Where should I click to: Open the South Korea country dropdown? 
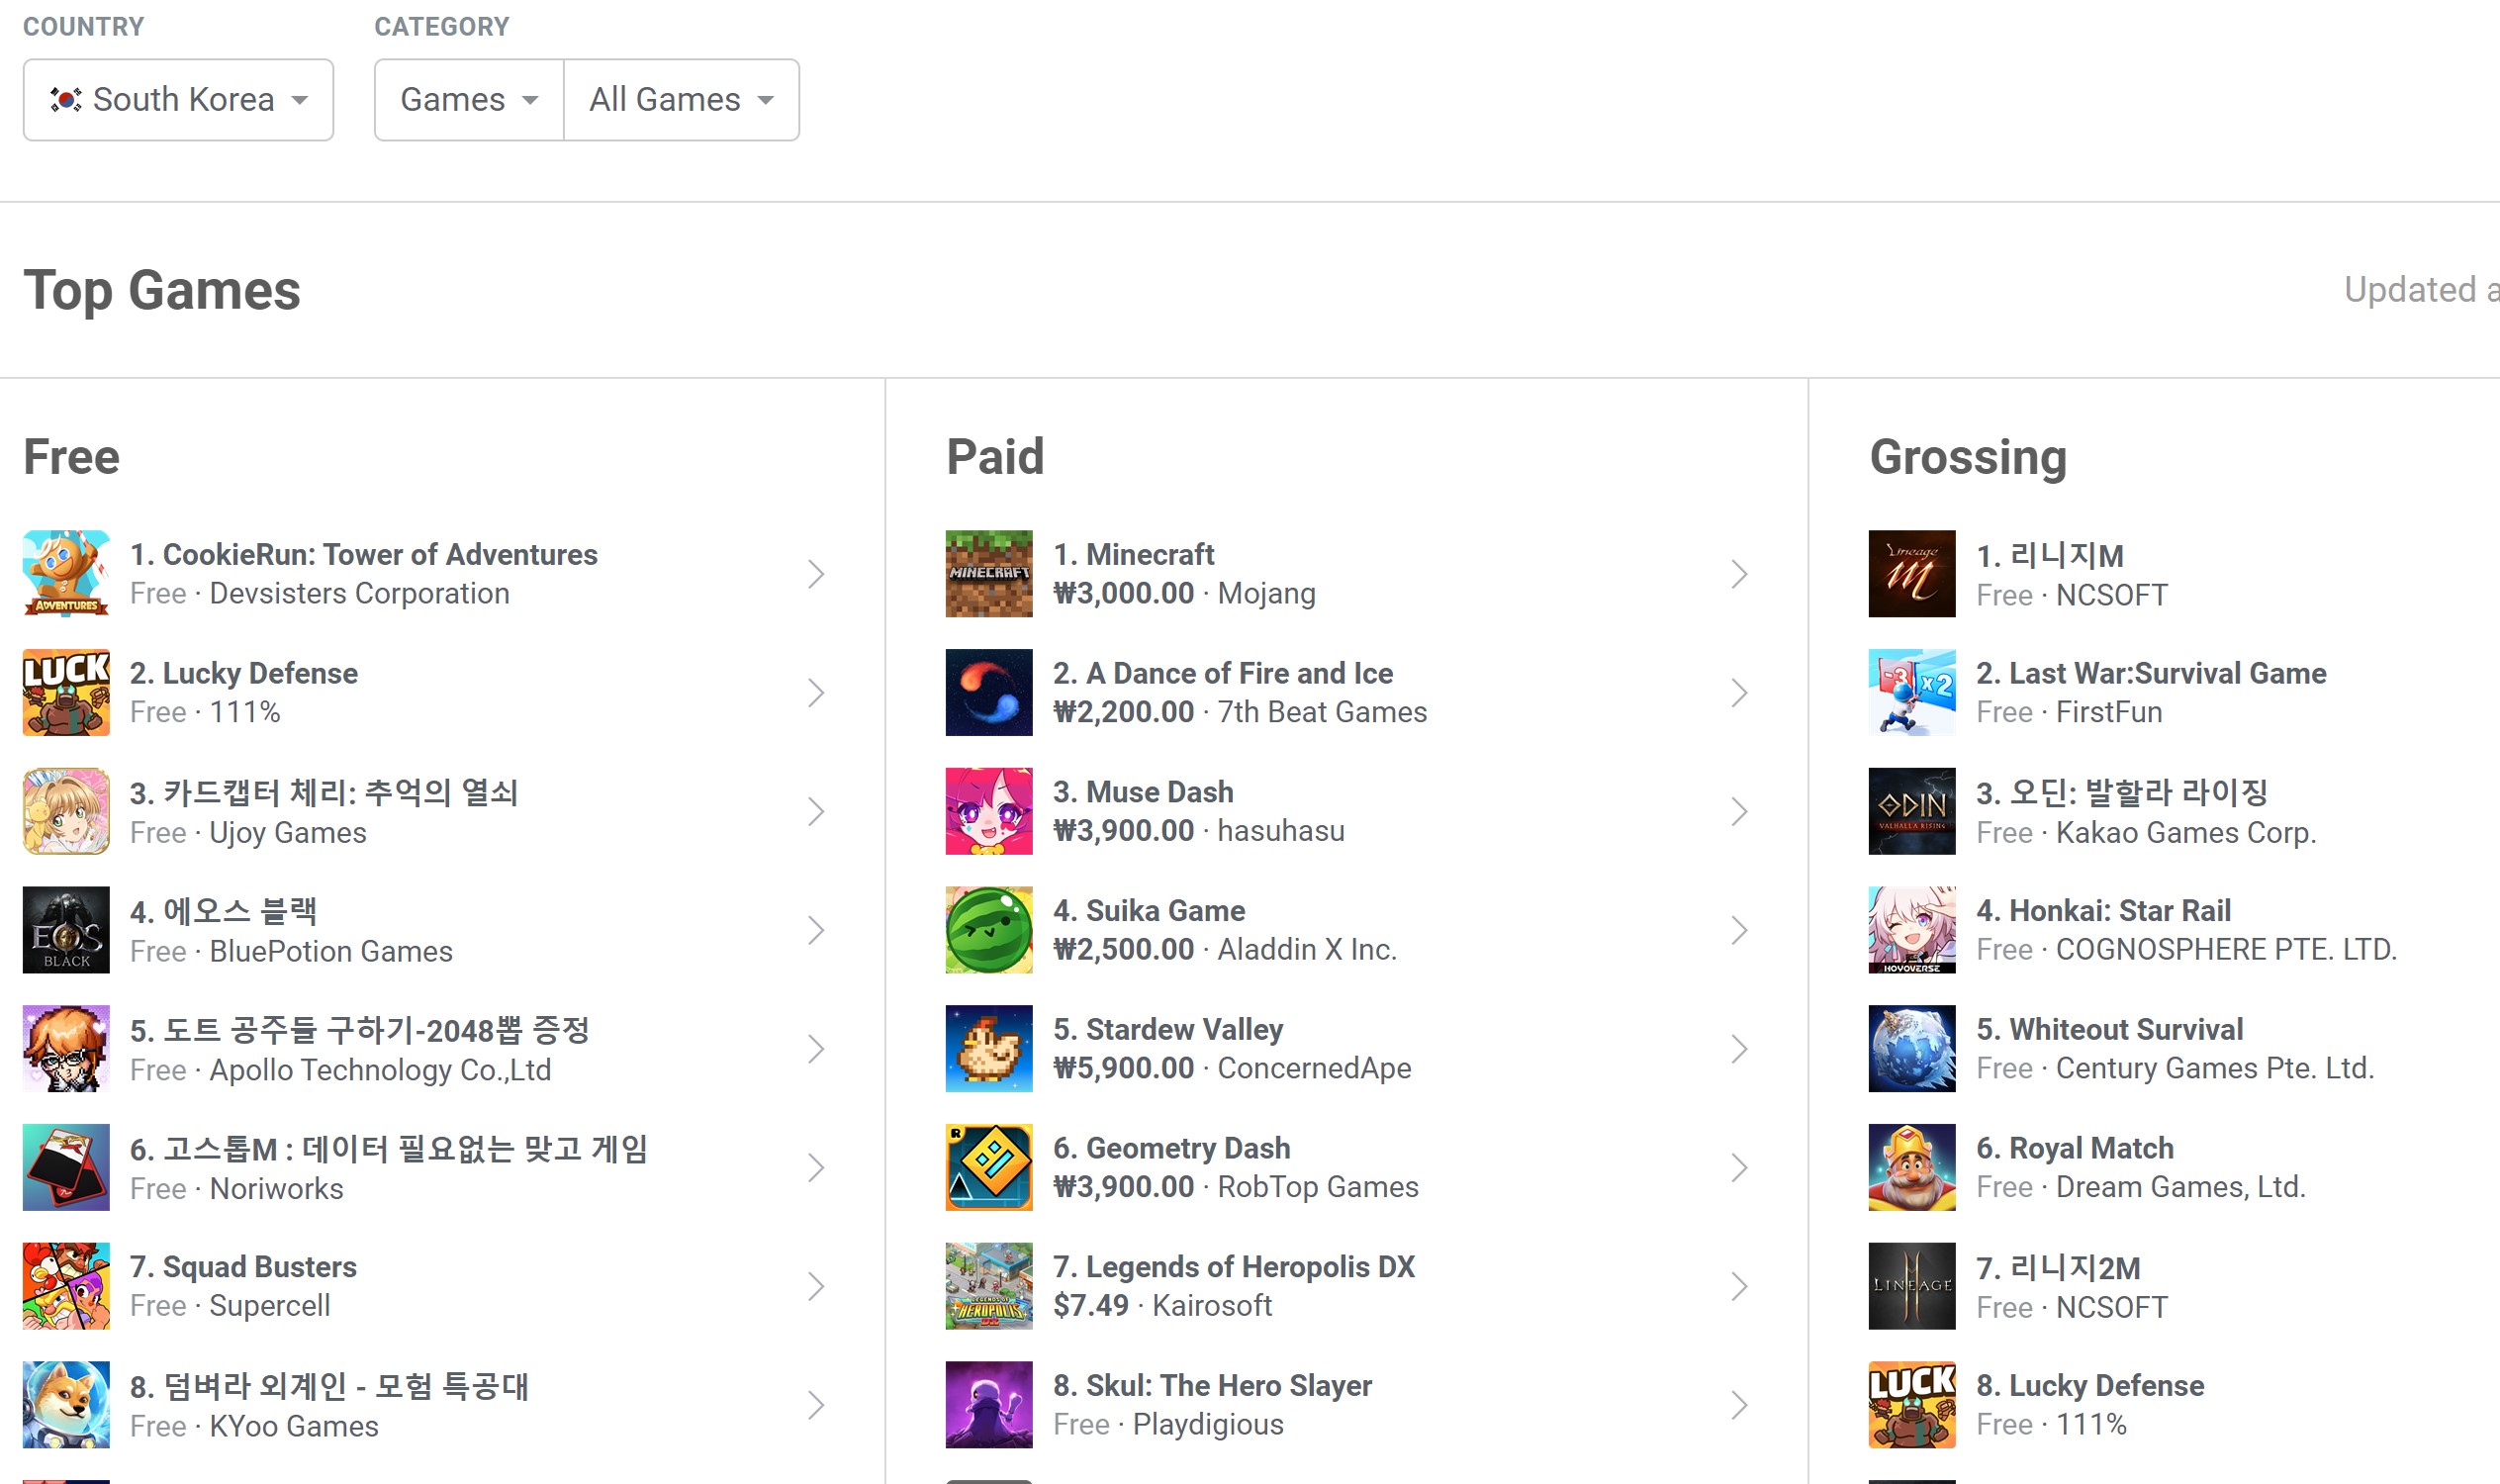[x=178, y=100]
